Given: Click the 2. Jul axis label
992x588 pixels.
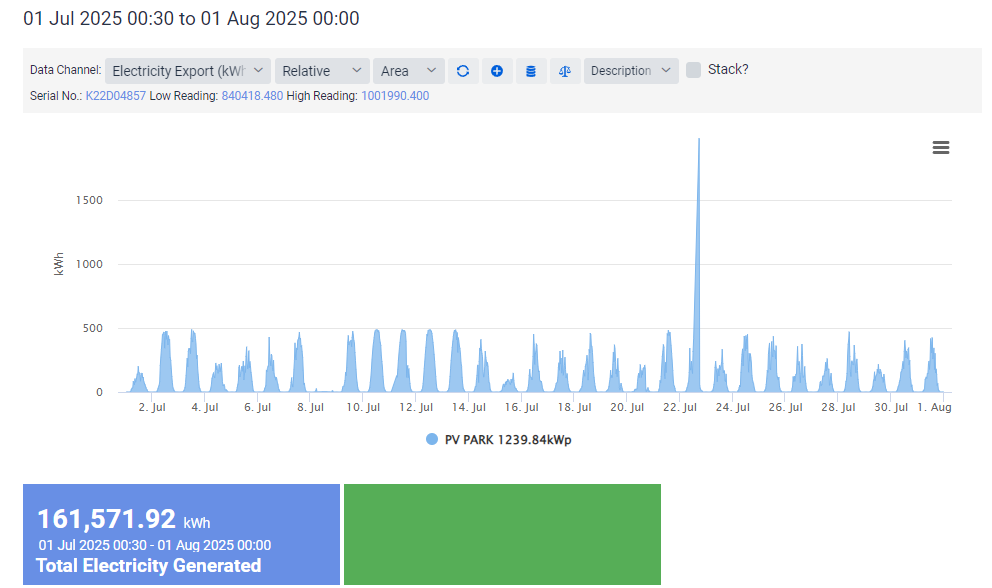Looking at the screenshot, I should [x=151, y=407].
